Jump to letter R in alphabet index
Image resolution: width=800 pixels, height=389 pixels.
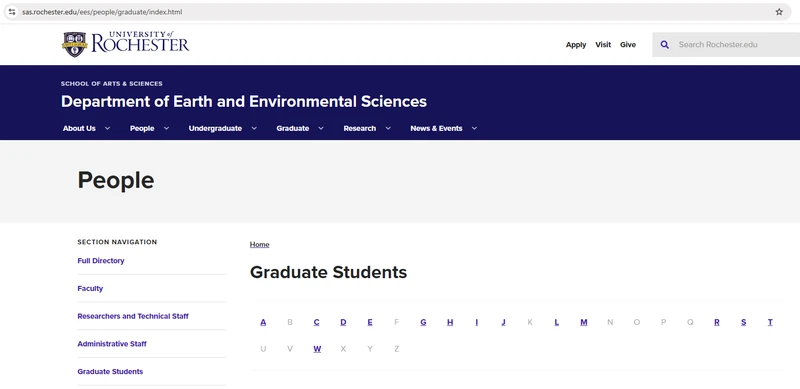click(x=717, y=322)
